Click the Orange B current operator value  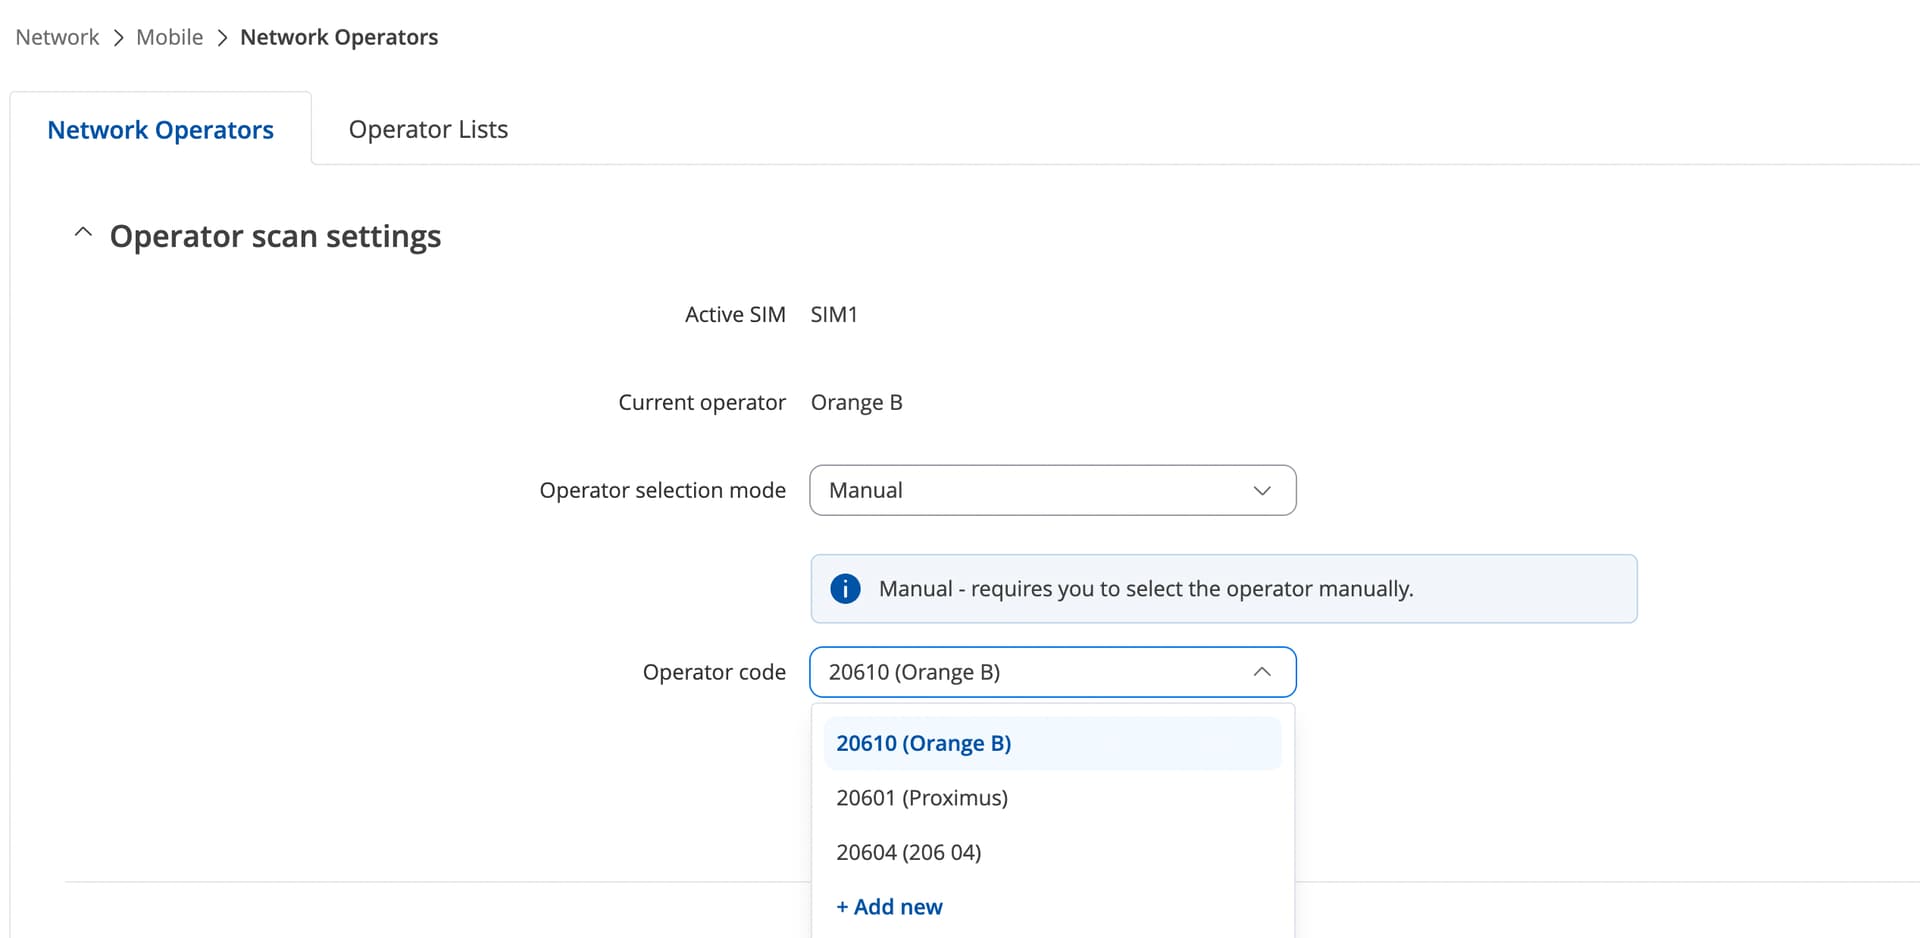point(856,402)
